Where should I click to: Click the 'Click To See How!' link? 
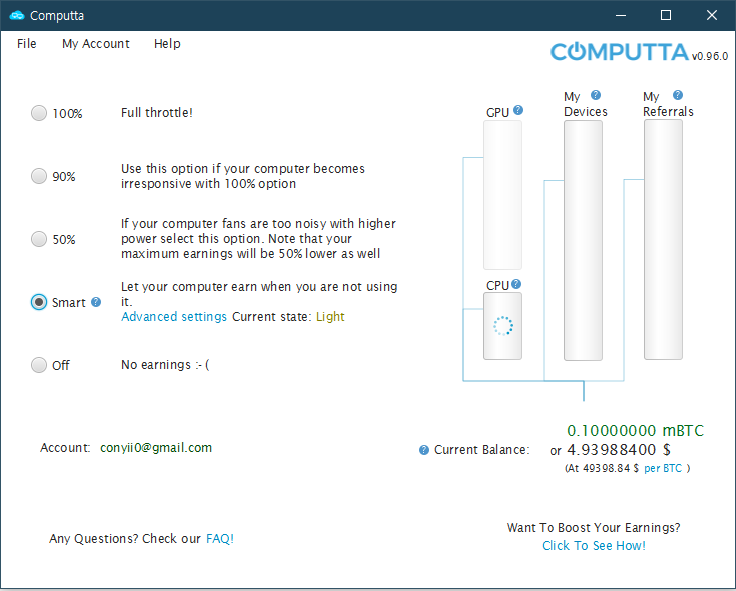click(594, 546)
